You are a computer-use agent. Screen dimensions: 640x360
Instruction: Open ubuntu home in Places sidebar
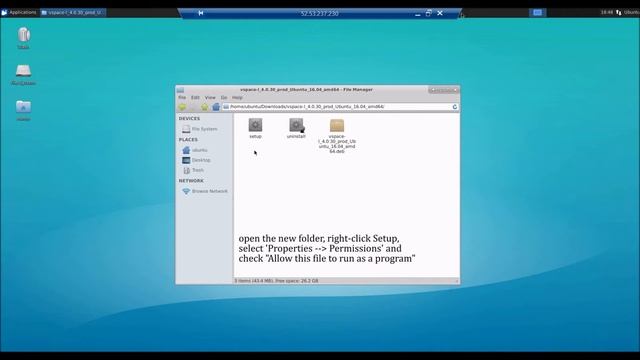click(195, 150)
